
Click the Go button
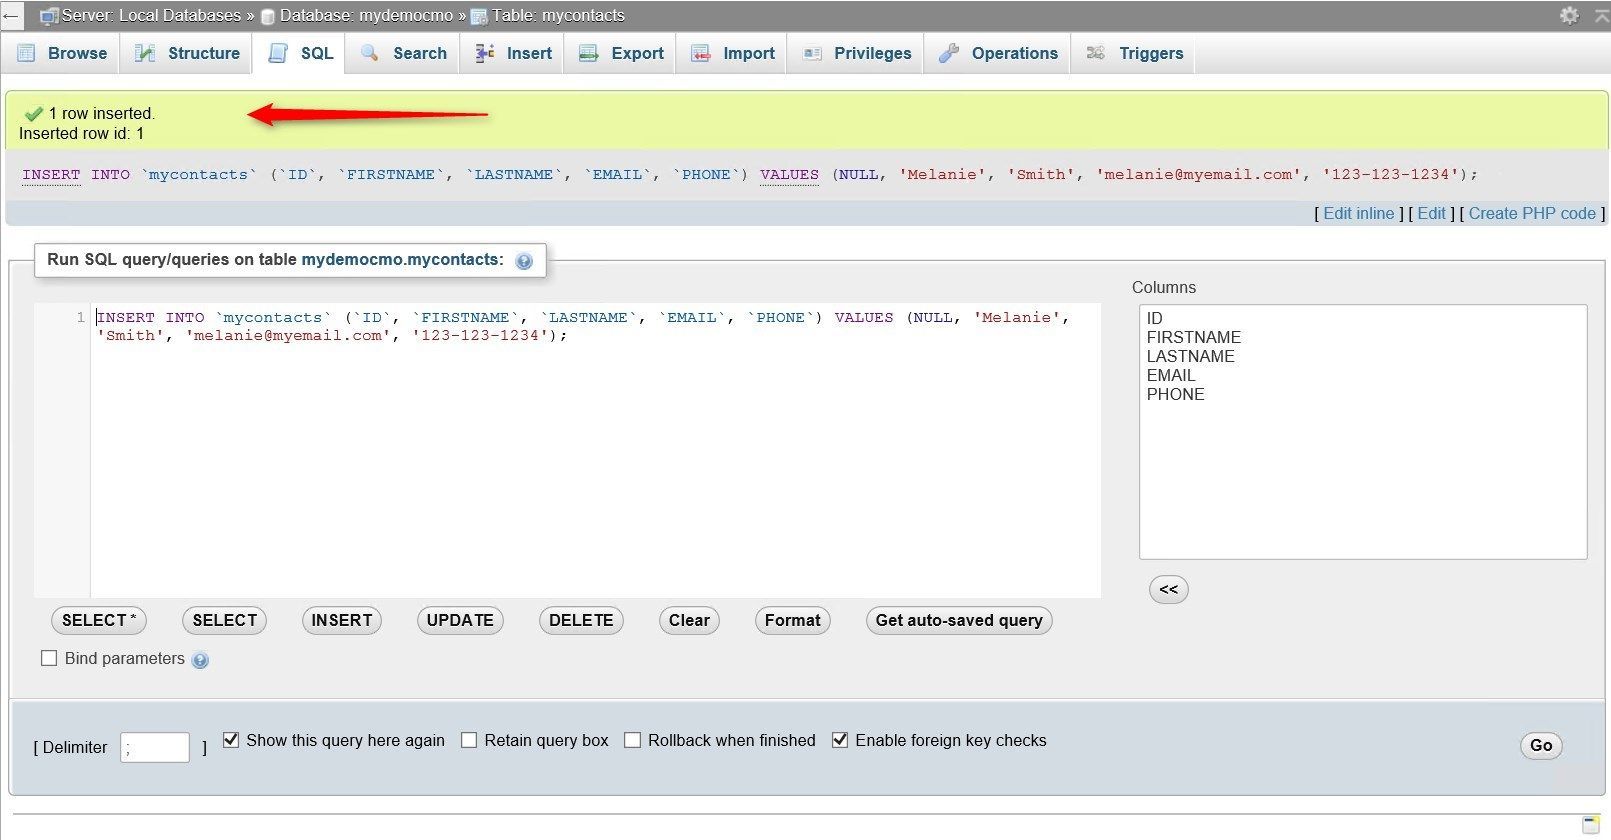click(1541, 745)
